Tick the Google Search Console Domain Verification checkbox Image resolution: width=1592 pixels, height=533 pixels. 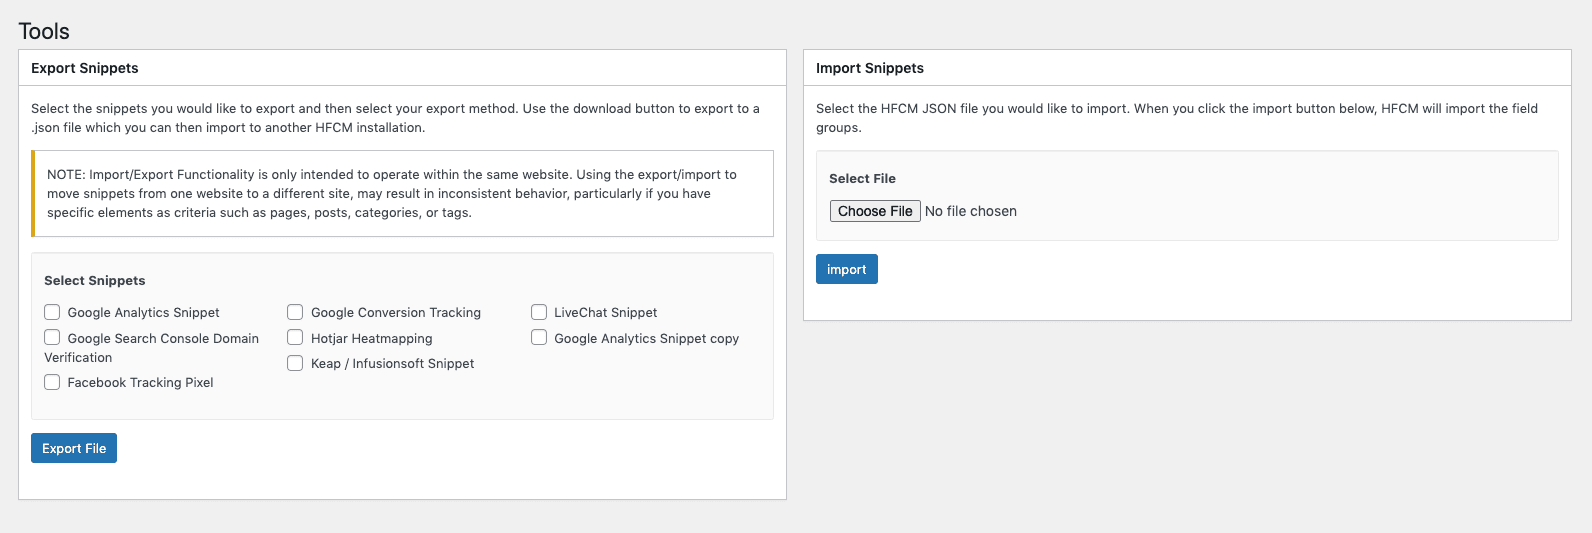coord(52,338)
